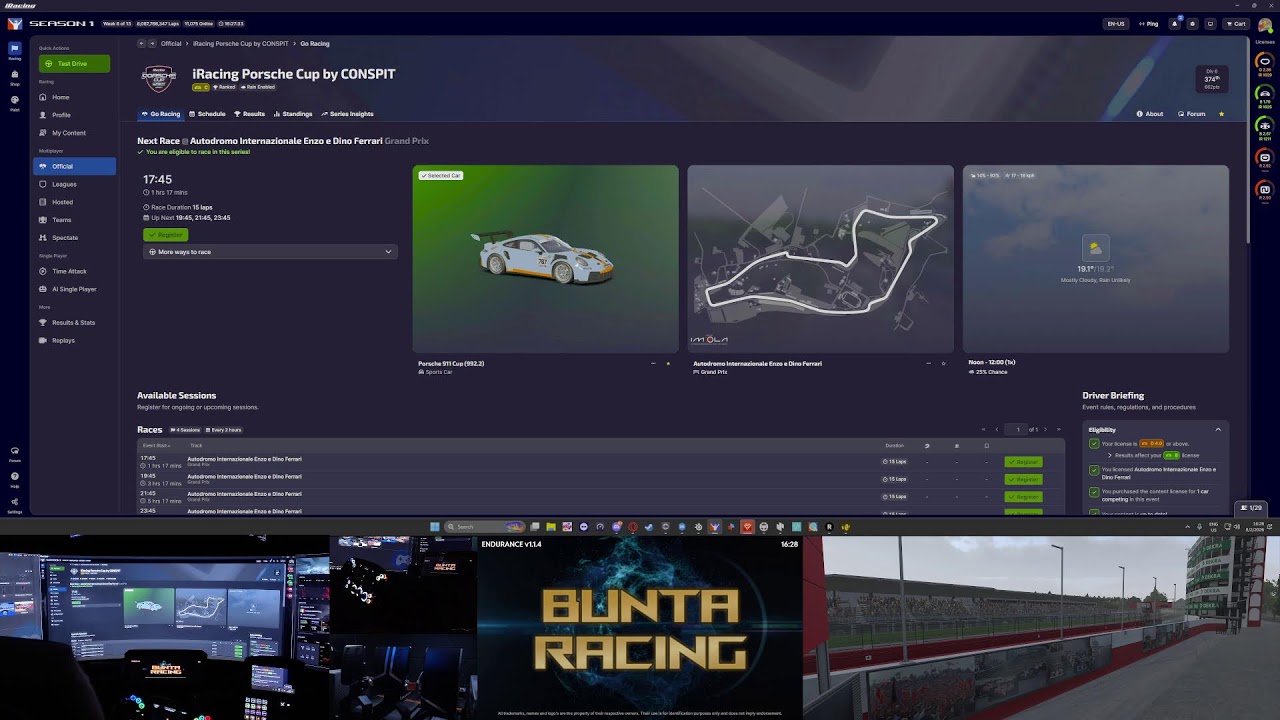Viewport: 1280px width, 720px height.
Task: Open Spectate in sidebar
Action: point(75,238)
